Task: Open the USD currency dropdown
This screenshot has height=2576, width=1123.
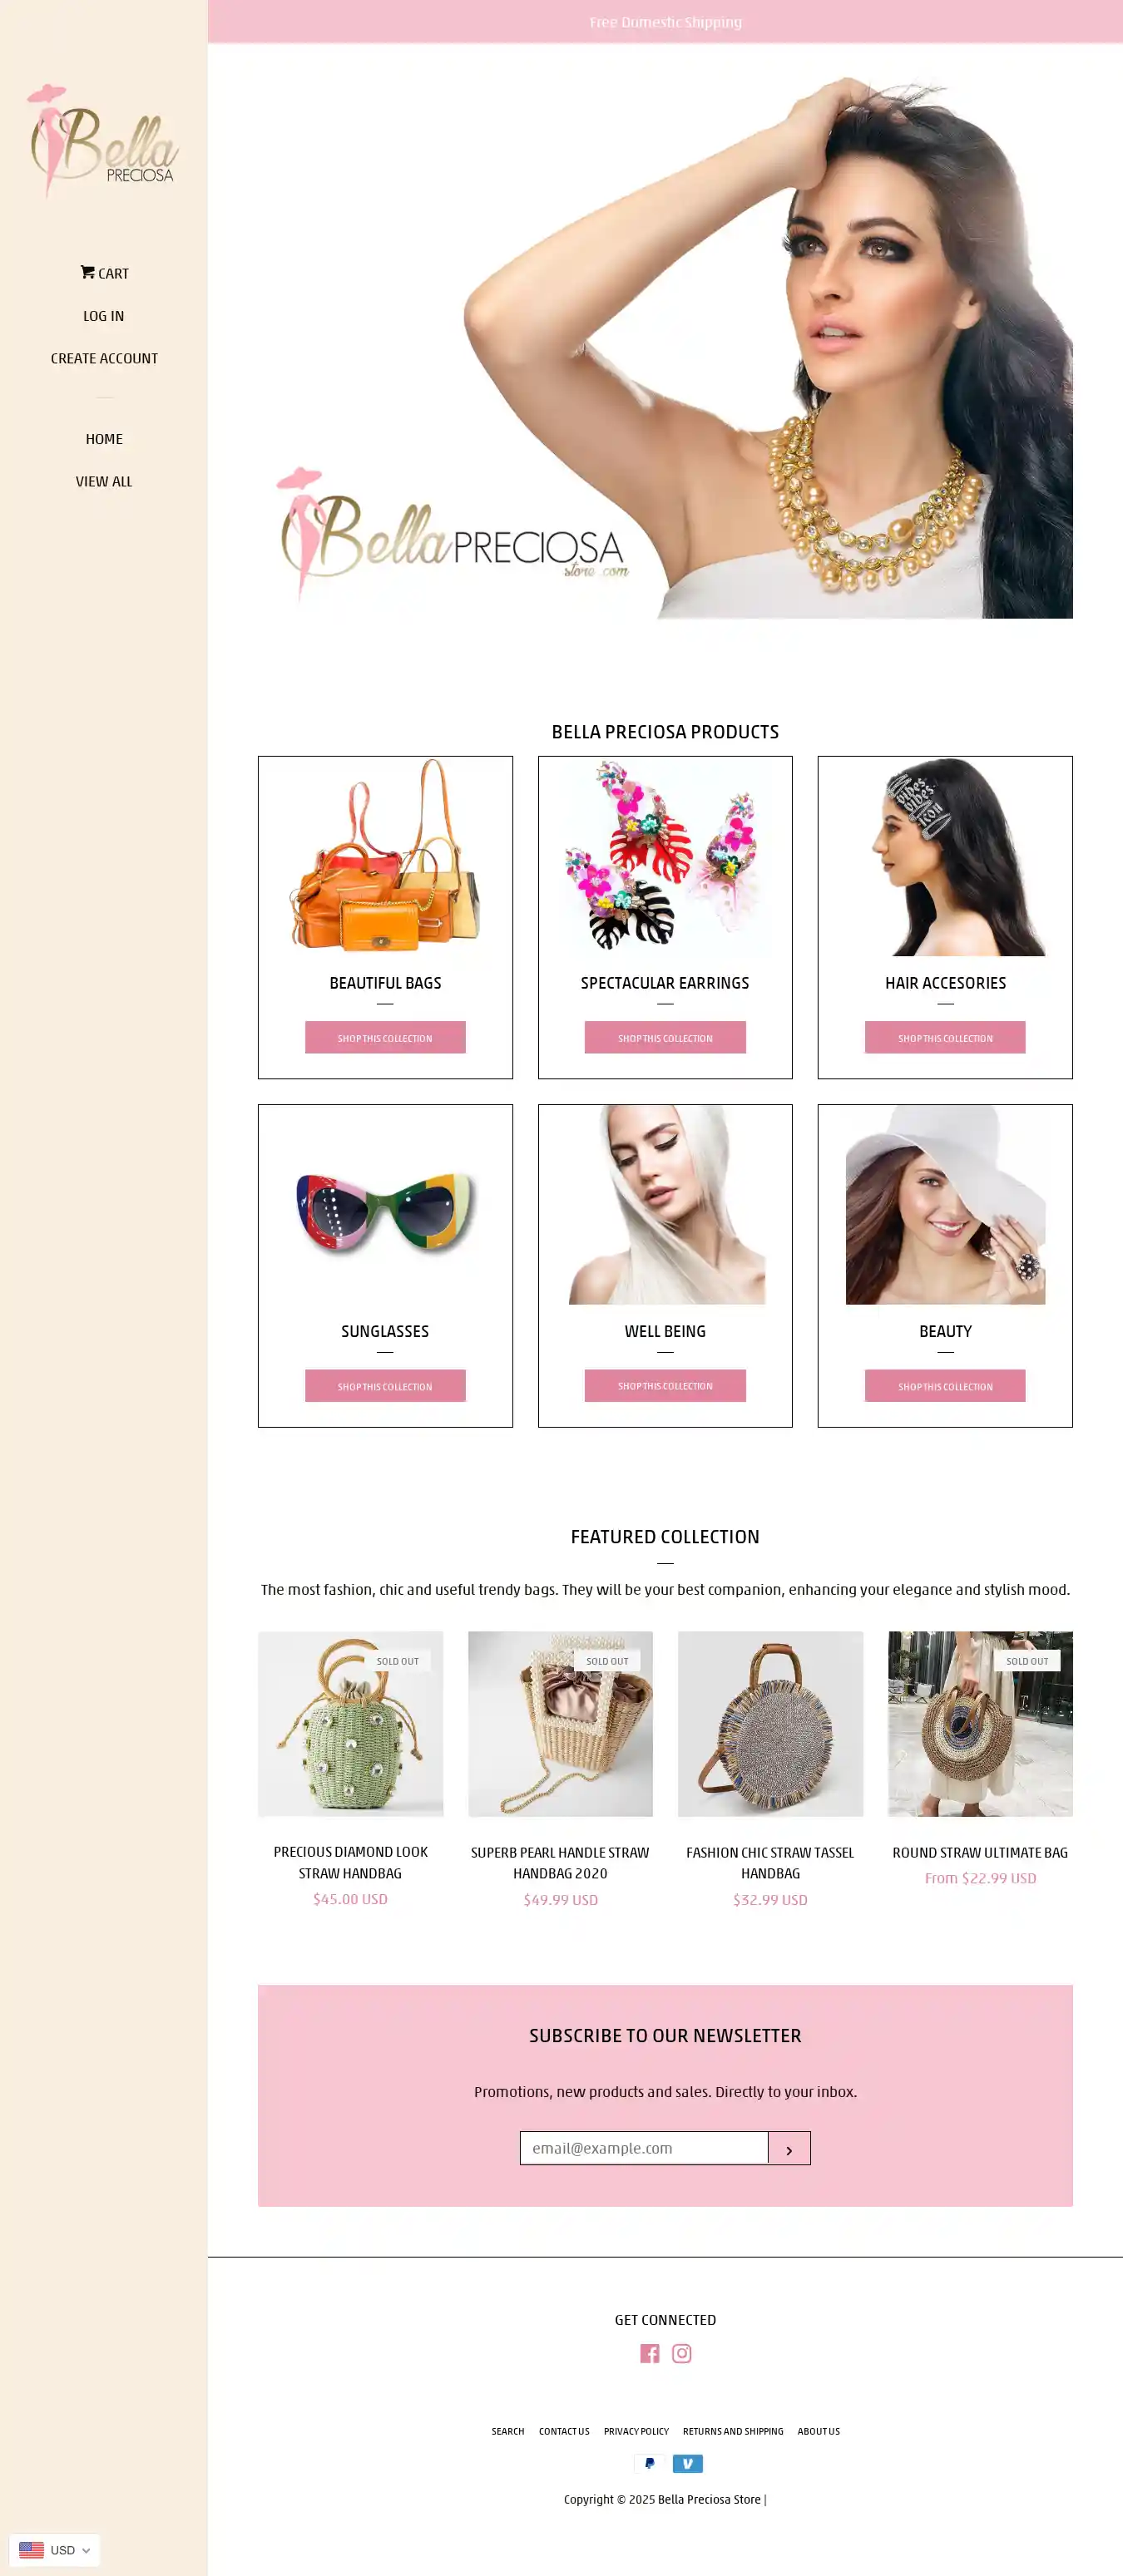Action: click(55, 2550)
